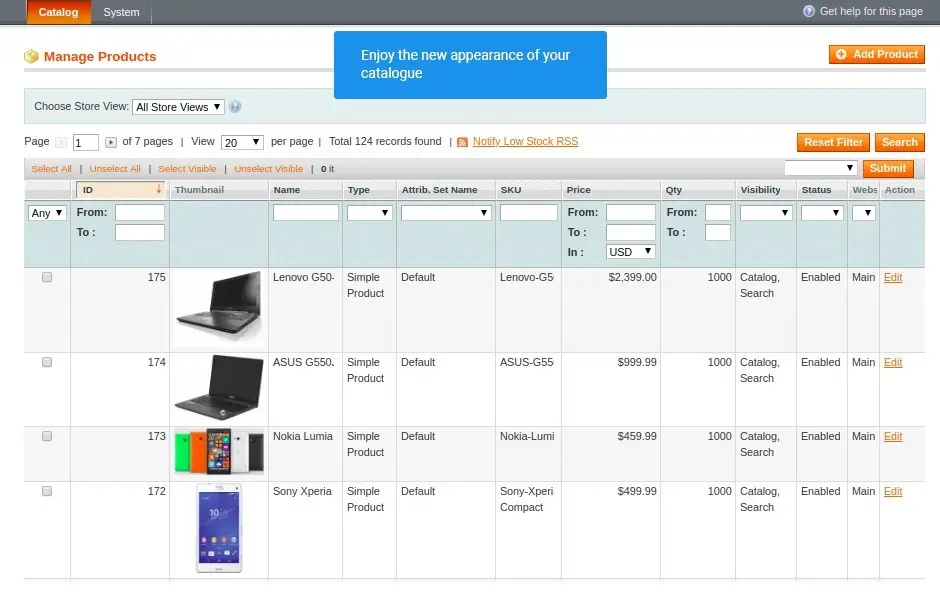The width and height of the screenshot is (940, 602).
Task: Open the System menu
Action: [x=121, y=12]
